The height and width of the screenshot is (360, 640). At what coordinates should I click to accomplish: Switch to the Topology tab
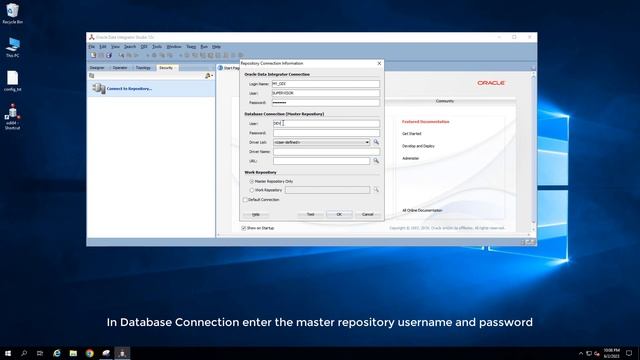pos(143,68)
